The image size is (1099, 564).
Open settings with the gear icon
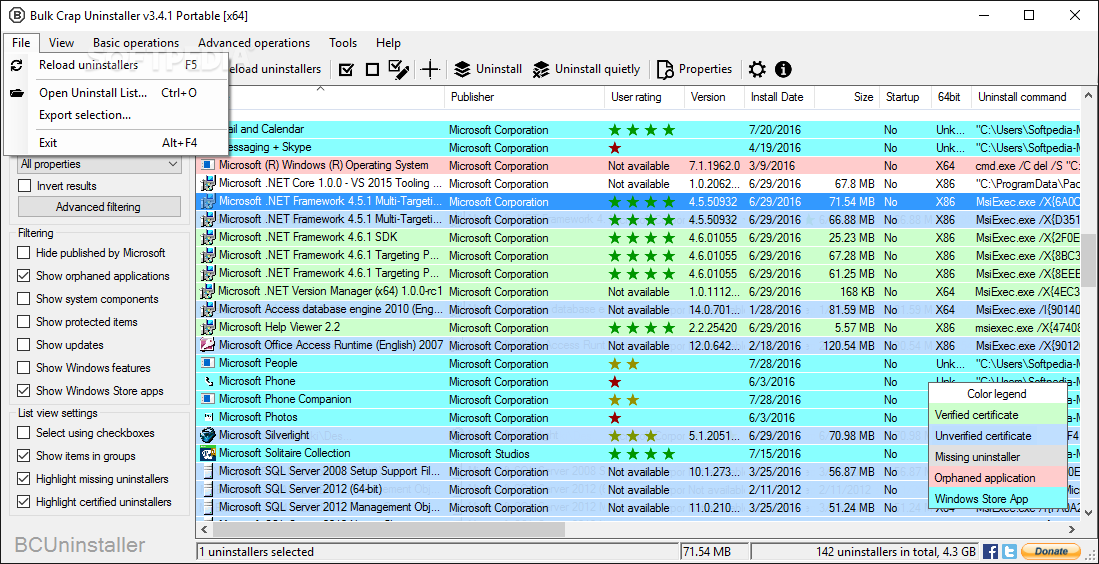[x=757, y=69]
